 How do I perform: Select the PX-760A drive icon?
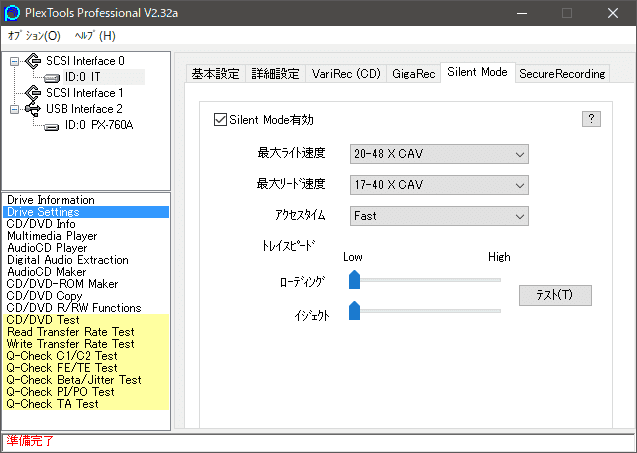[x=52, y=125]
